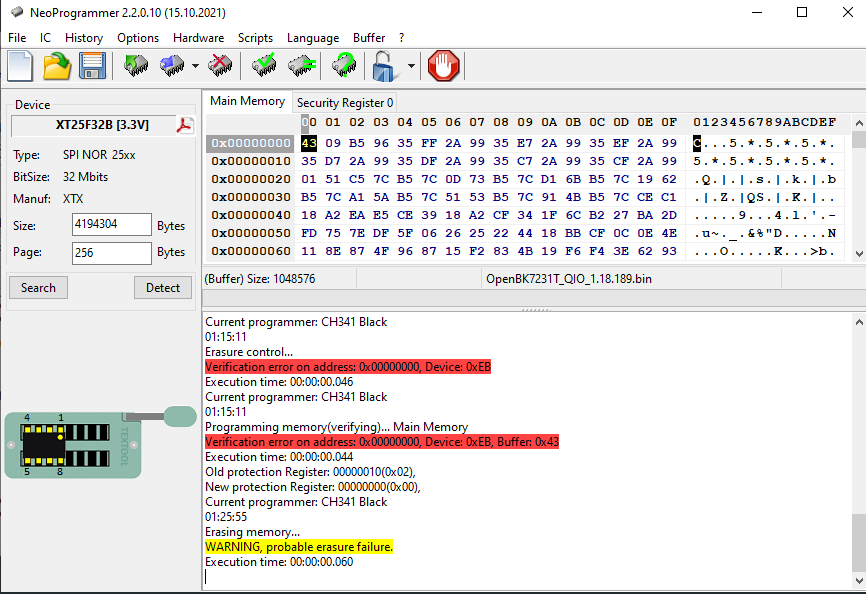Screen dimensions: 866x594
Task: Select address row 0x00000050
Action: [x=251, y=233]
